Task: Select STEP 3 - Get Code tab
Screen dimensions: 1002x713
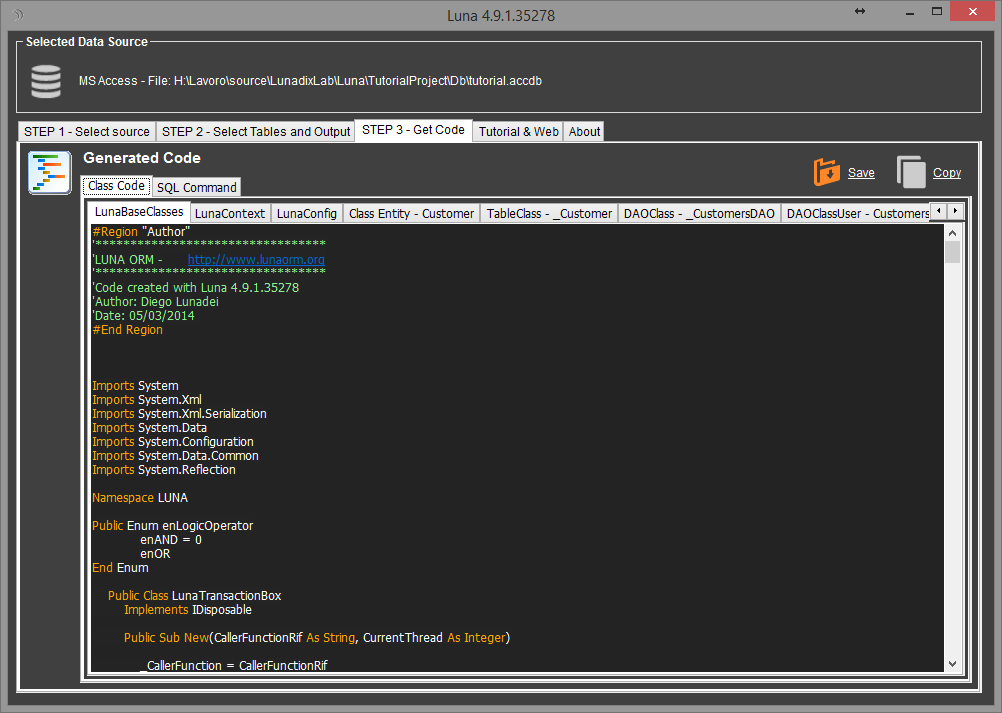Action: pyautogui.click(x=413, y=130)
